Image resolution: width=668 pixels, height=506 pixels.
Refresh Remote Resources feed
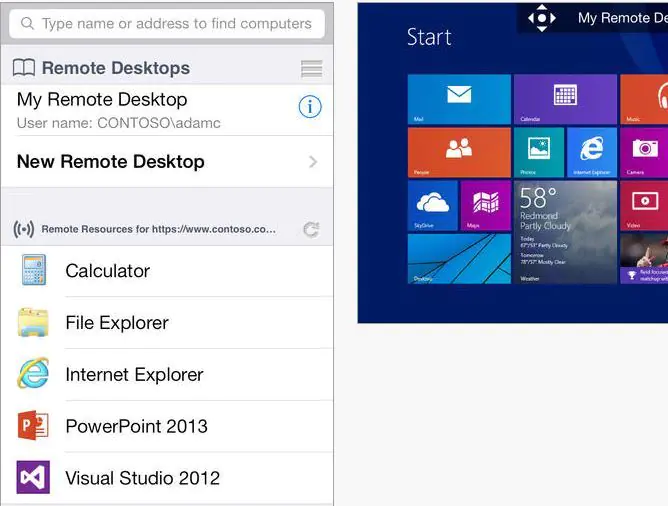tap(311, 230)
